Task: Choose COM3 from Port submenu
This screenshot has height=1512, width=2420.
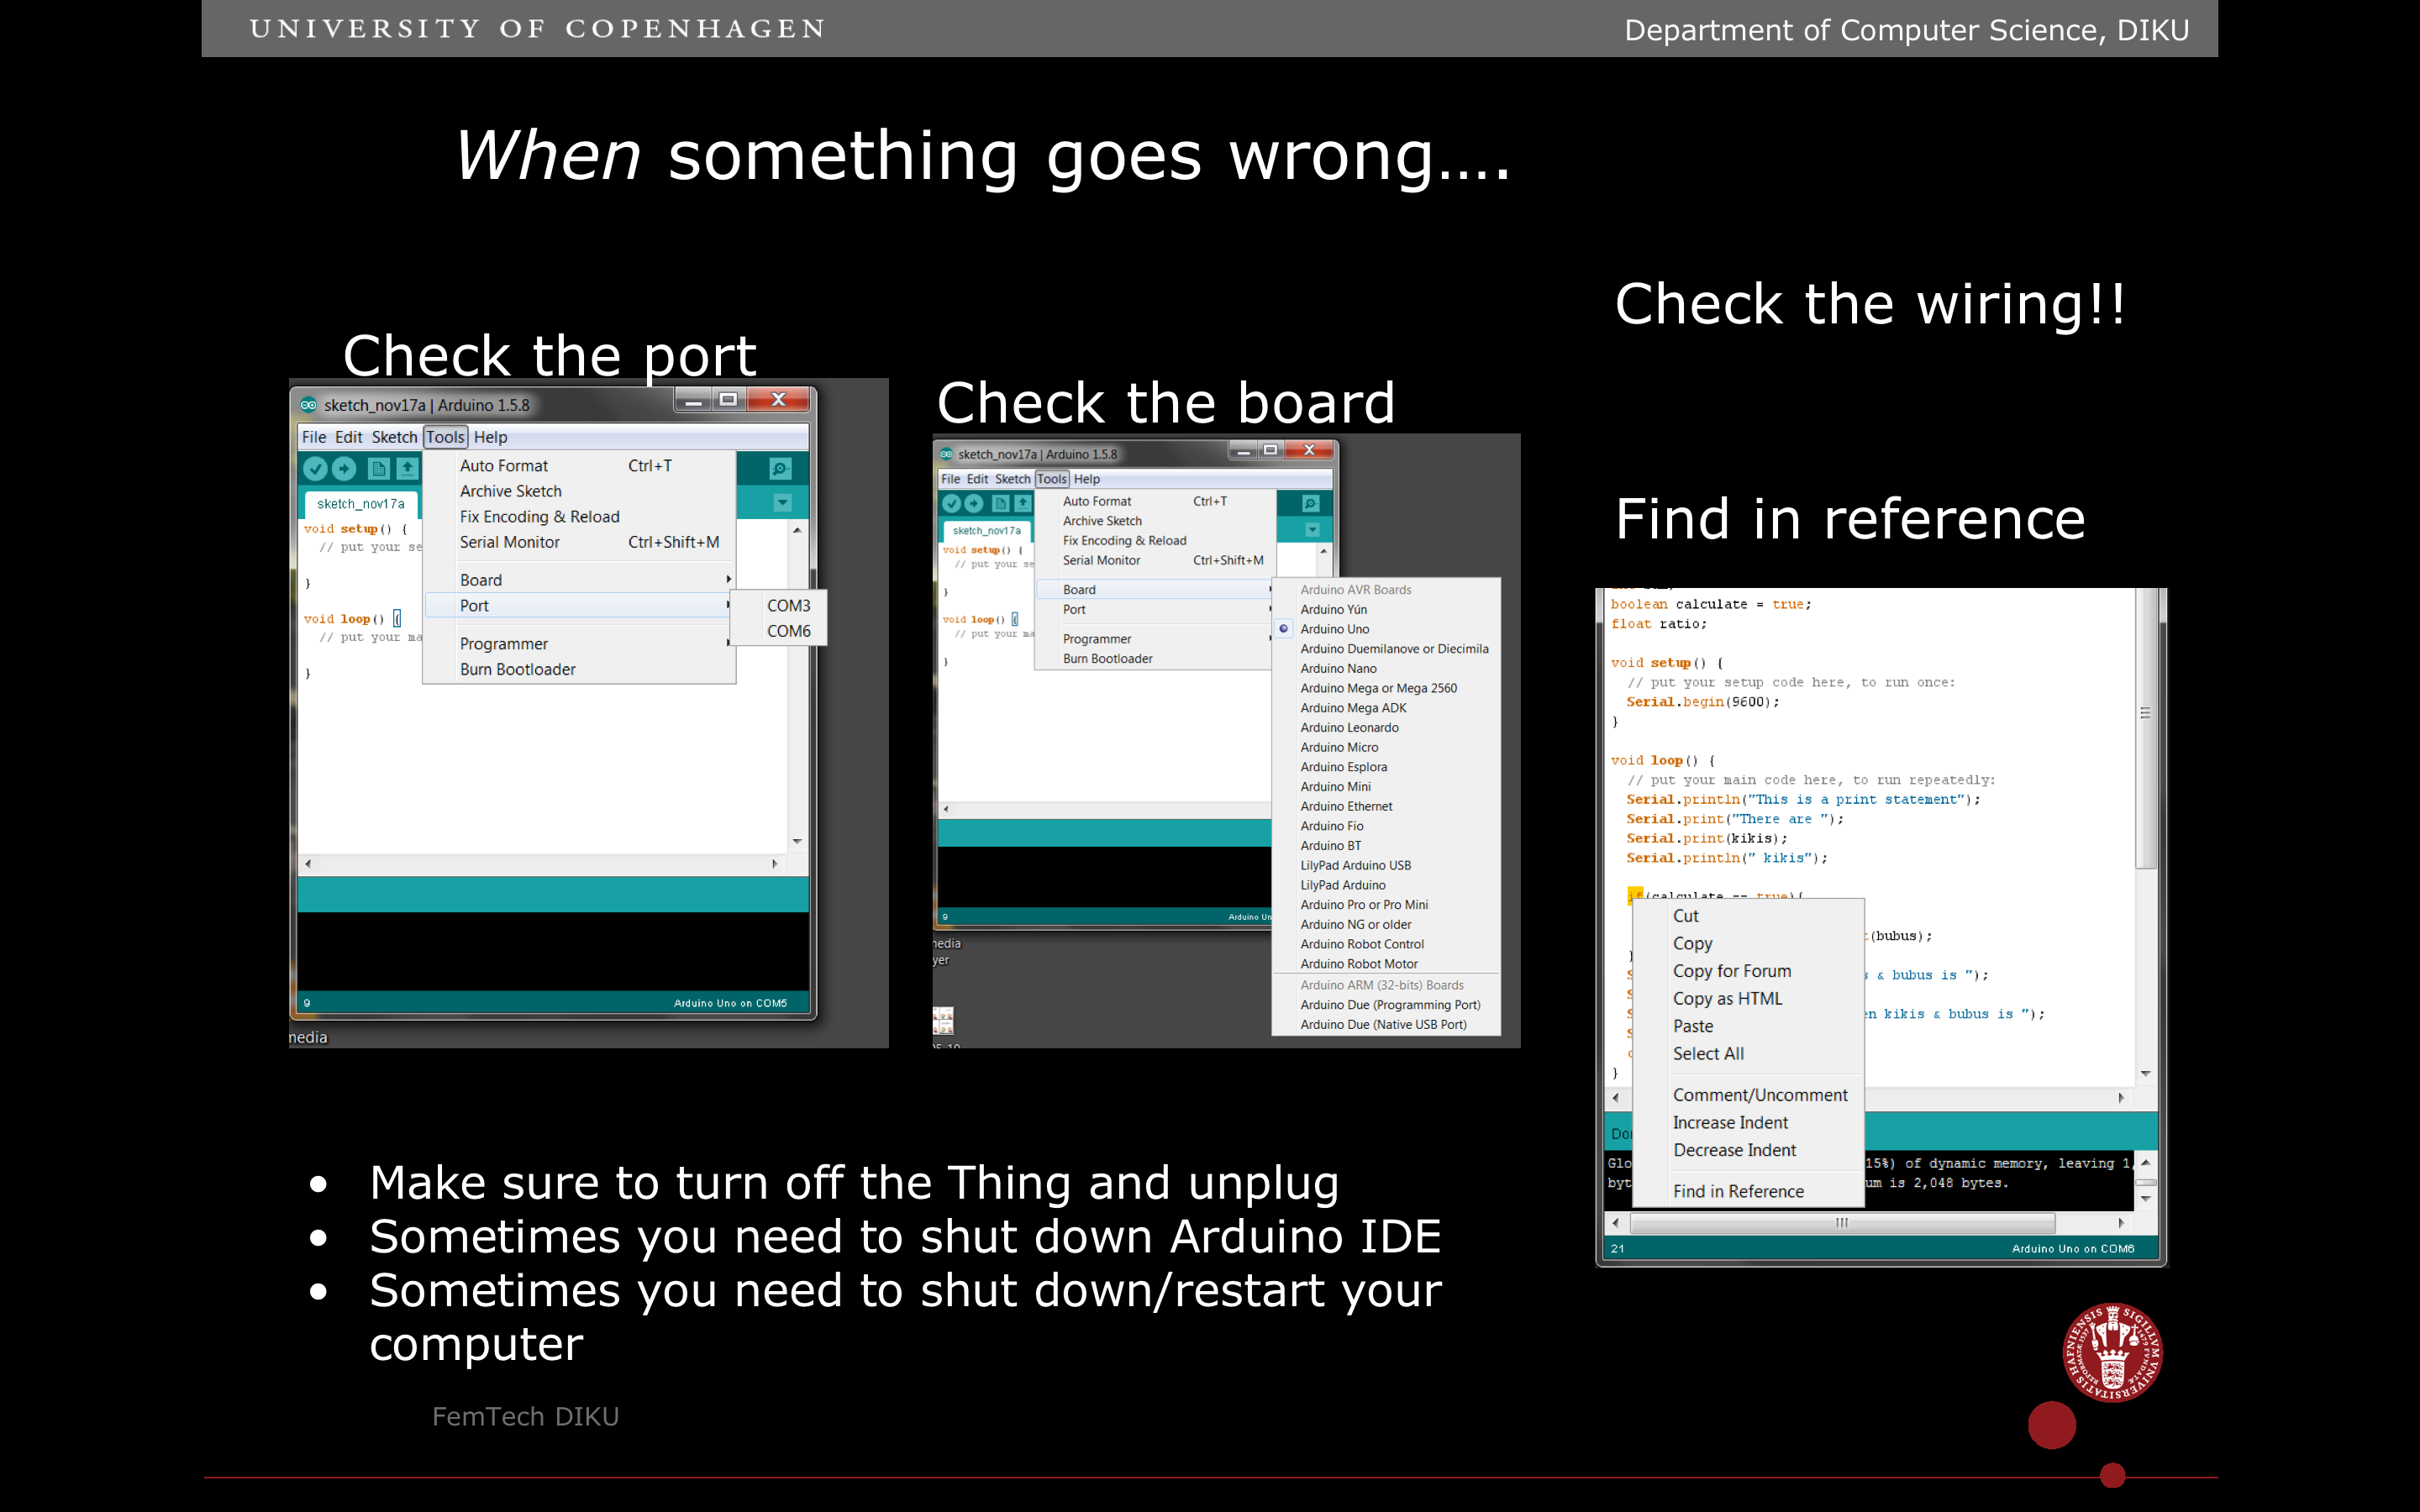Action: point(788,606)
